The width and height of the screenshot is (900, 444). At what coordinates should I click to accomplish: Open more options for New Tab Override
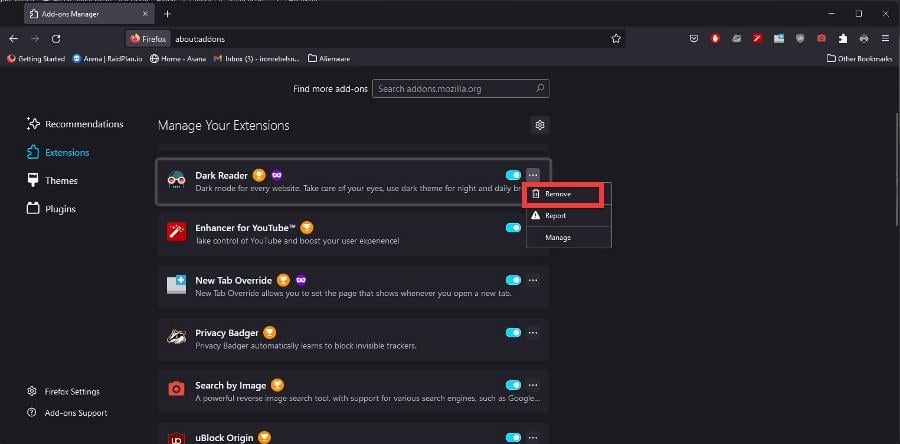click(x=533, y=280)
